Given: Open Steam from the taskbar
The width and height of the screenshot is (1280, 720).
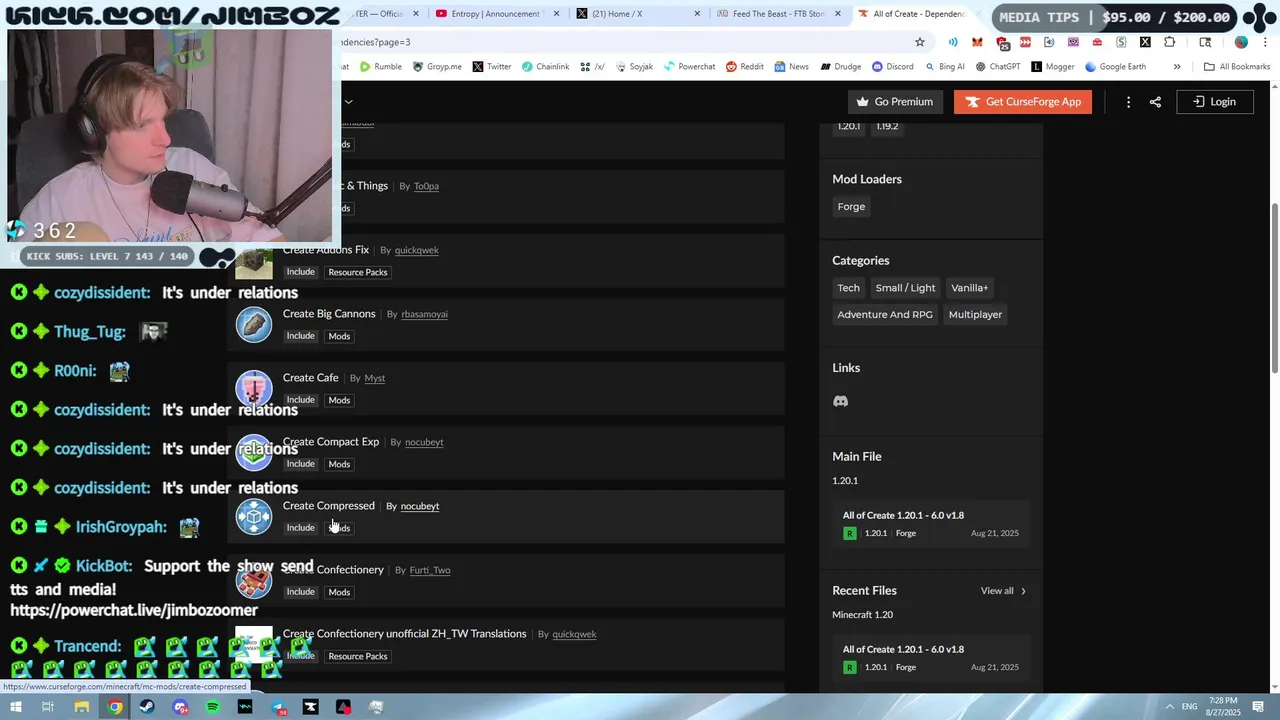Looking at the screenshot, I should (x=147, y=707).
